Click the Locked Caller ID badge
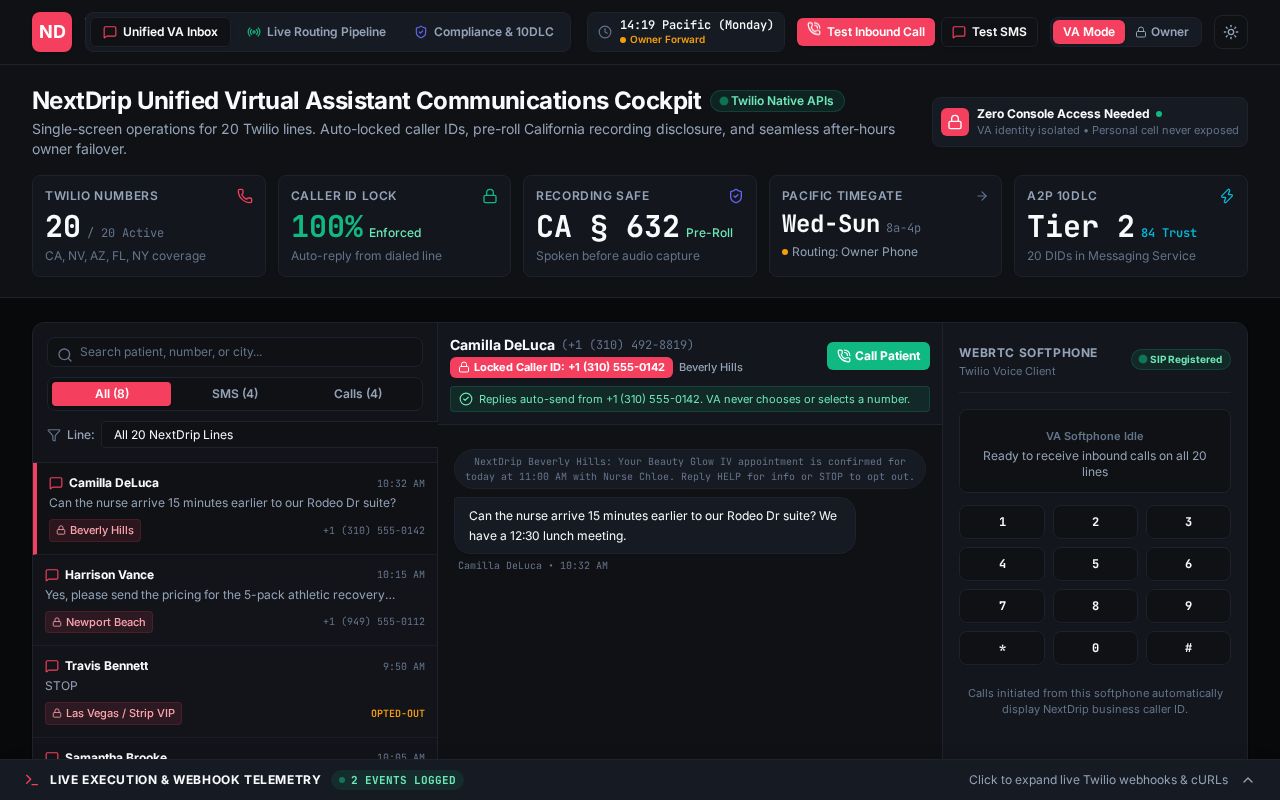 pyautogui.click(x=561, y=367)
